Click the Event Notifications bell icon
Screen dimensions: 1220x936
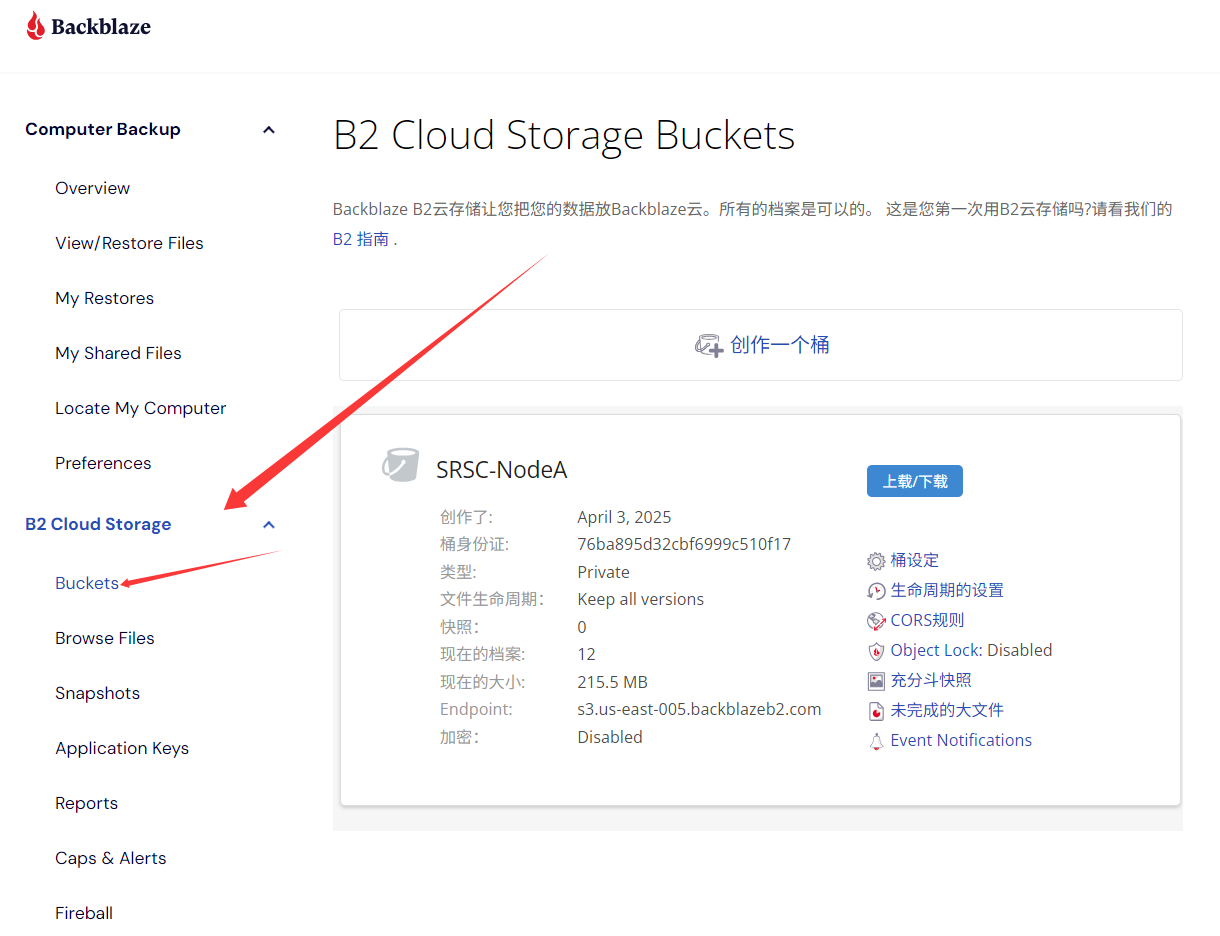(x=876, y=741)
